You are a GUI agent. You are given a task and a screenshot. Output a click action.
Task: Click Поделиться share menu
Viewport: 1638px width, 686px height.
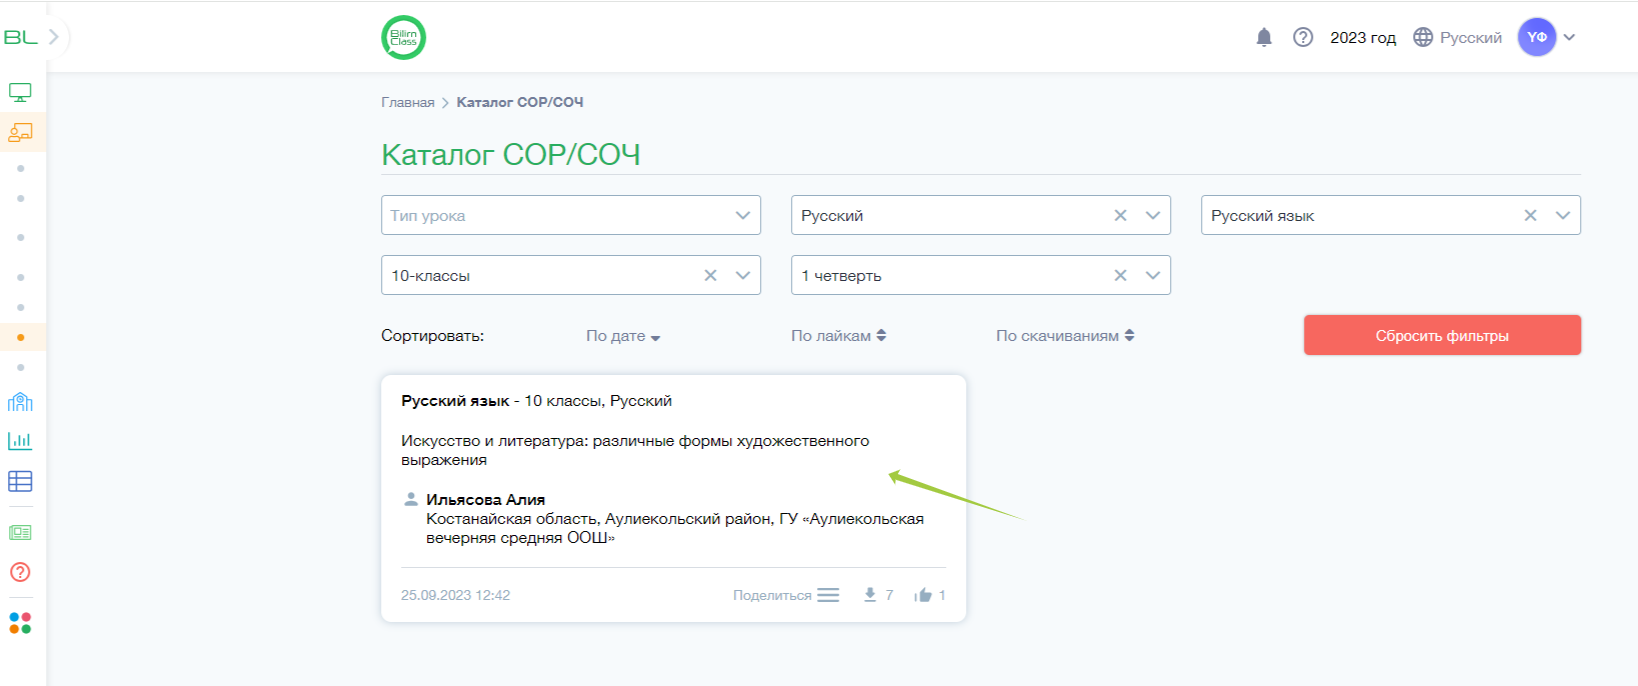pyautogui.click(x=785, y=595)
